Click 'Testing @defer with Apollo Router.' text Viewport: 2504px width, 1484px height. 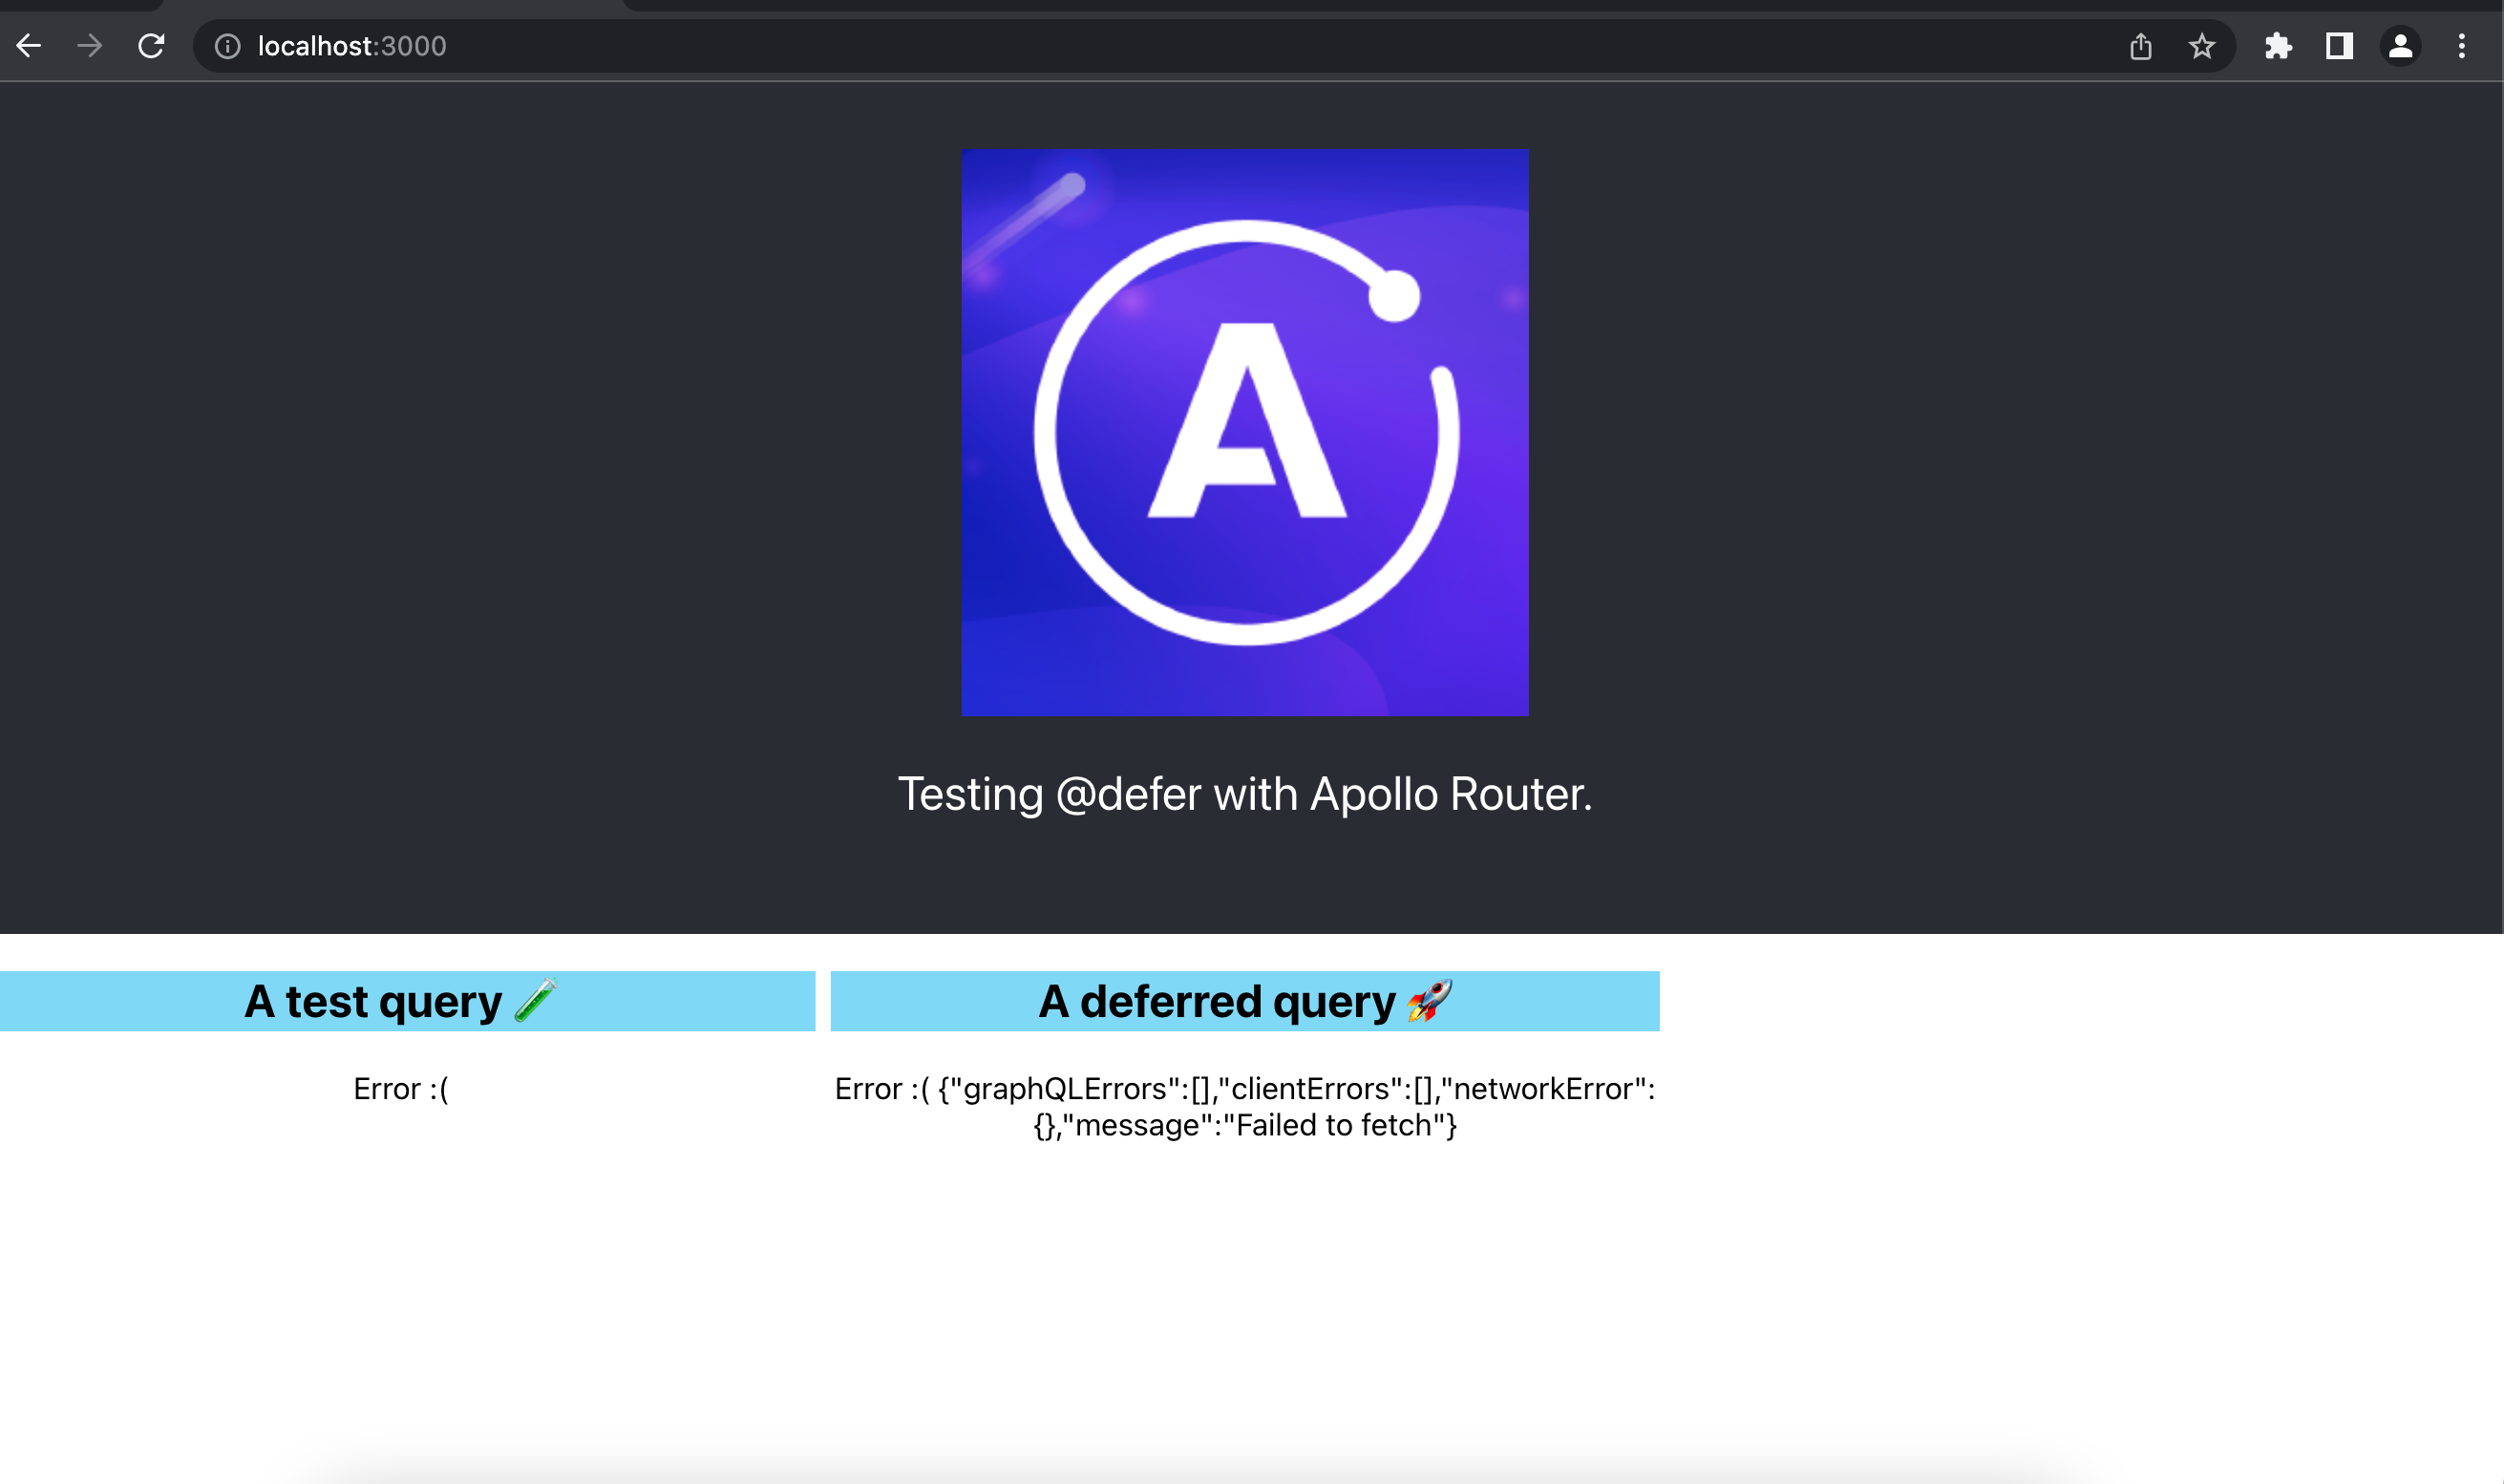click(1245, 794)
